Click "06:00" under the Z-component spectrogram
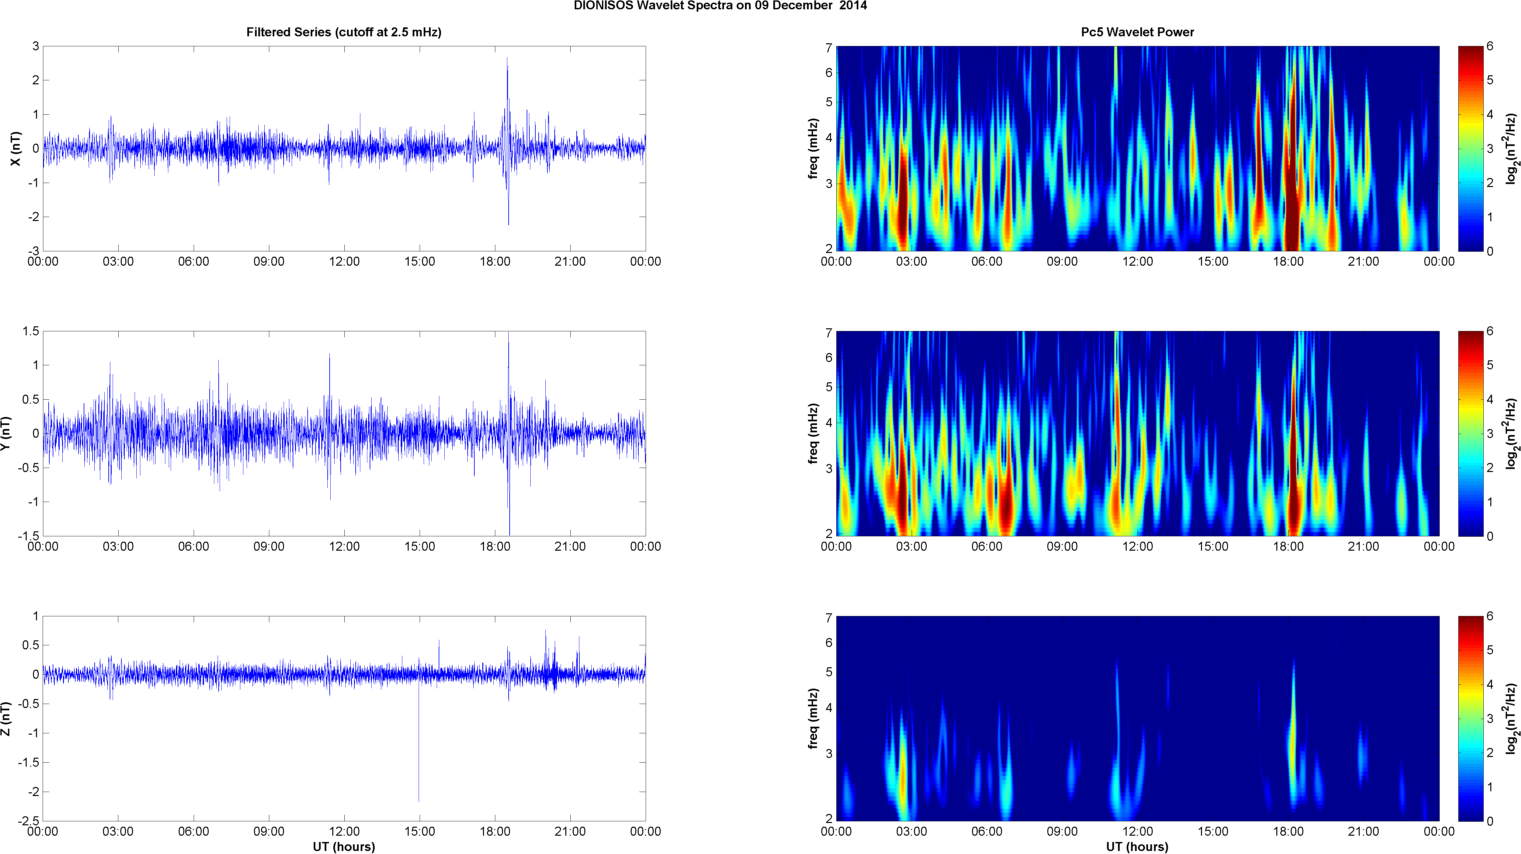1521x854 pixels. (987, 832)
